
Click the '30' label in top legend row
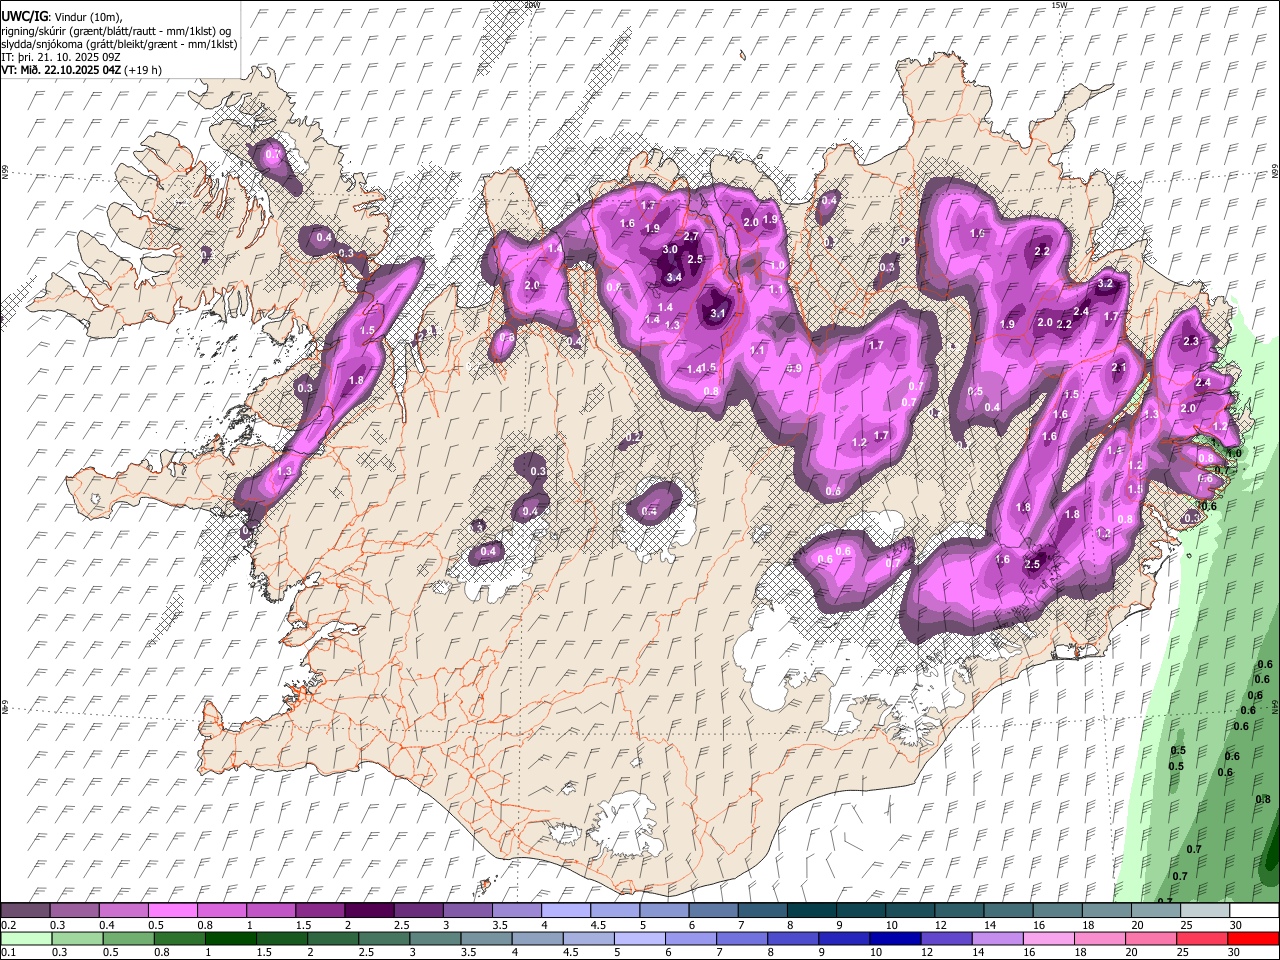coord(1236,925)
